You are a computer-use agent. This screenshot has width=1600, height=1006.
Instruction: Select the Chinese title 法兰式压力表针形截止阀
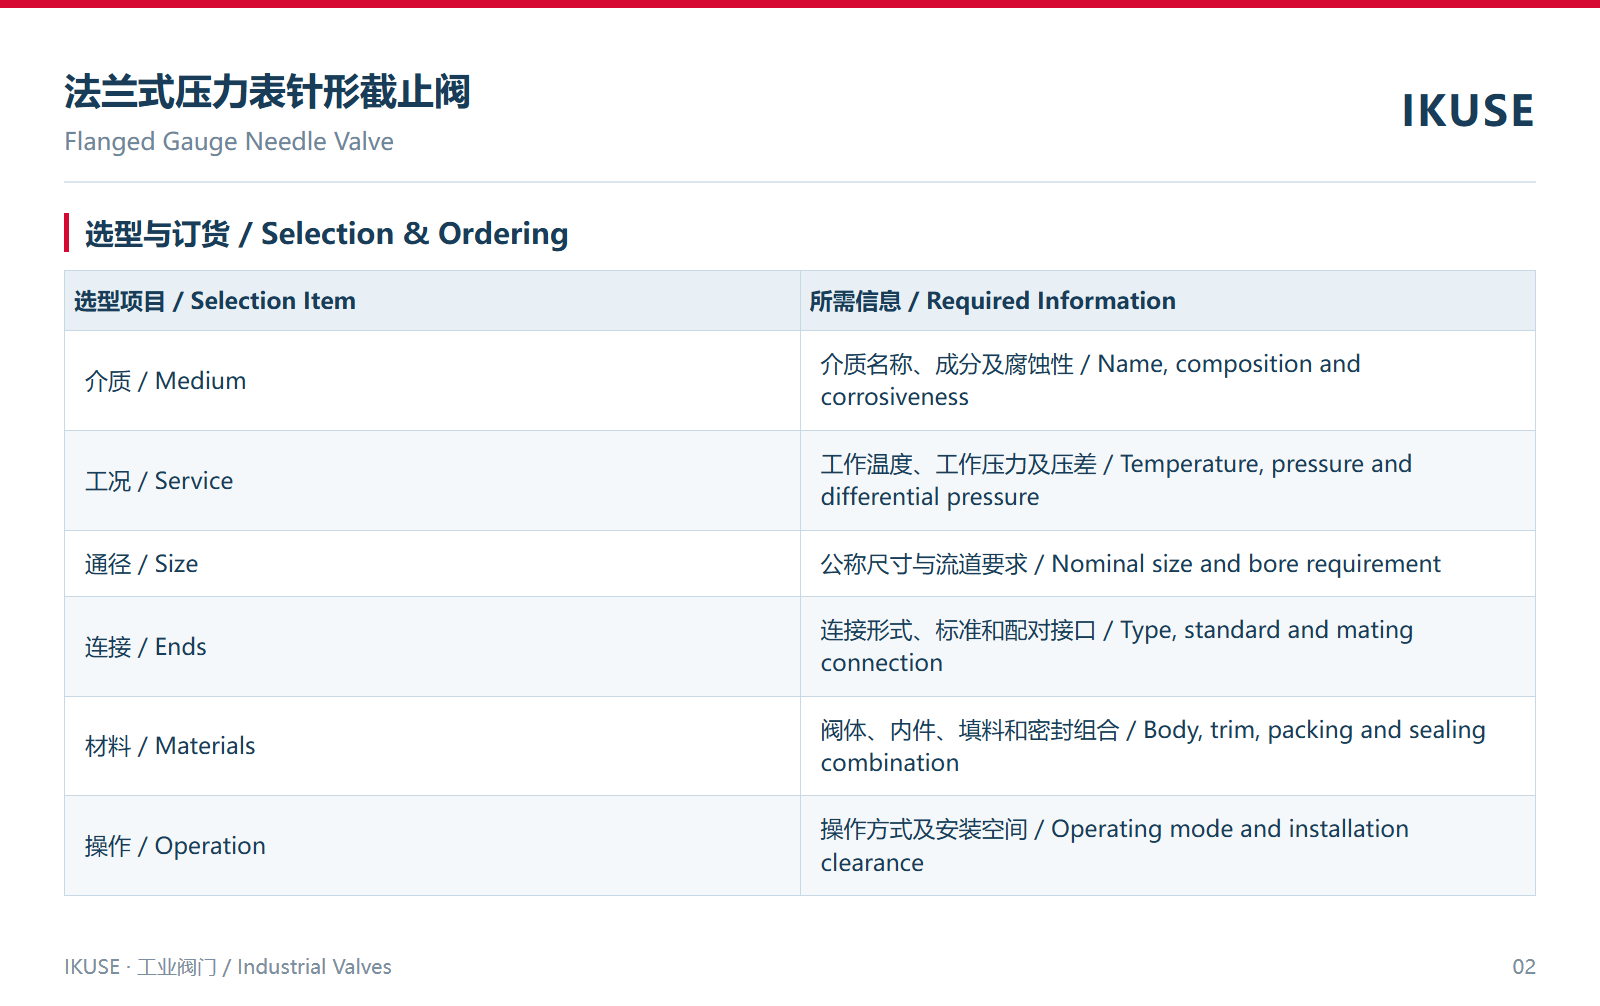click(267, 92)
